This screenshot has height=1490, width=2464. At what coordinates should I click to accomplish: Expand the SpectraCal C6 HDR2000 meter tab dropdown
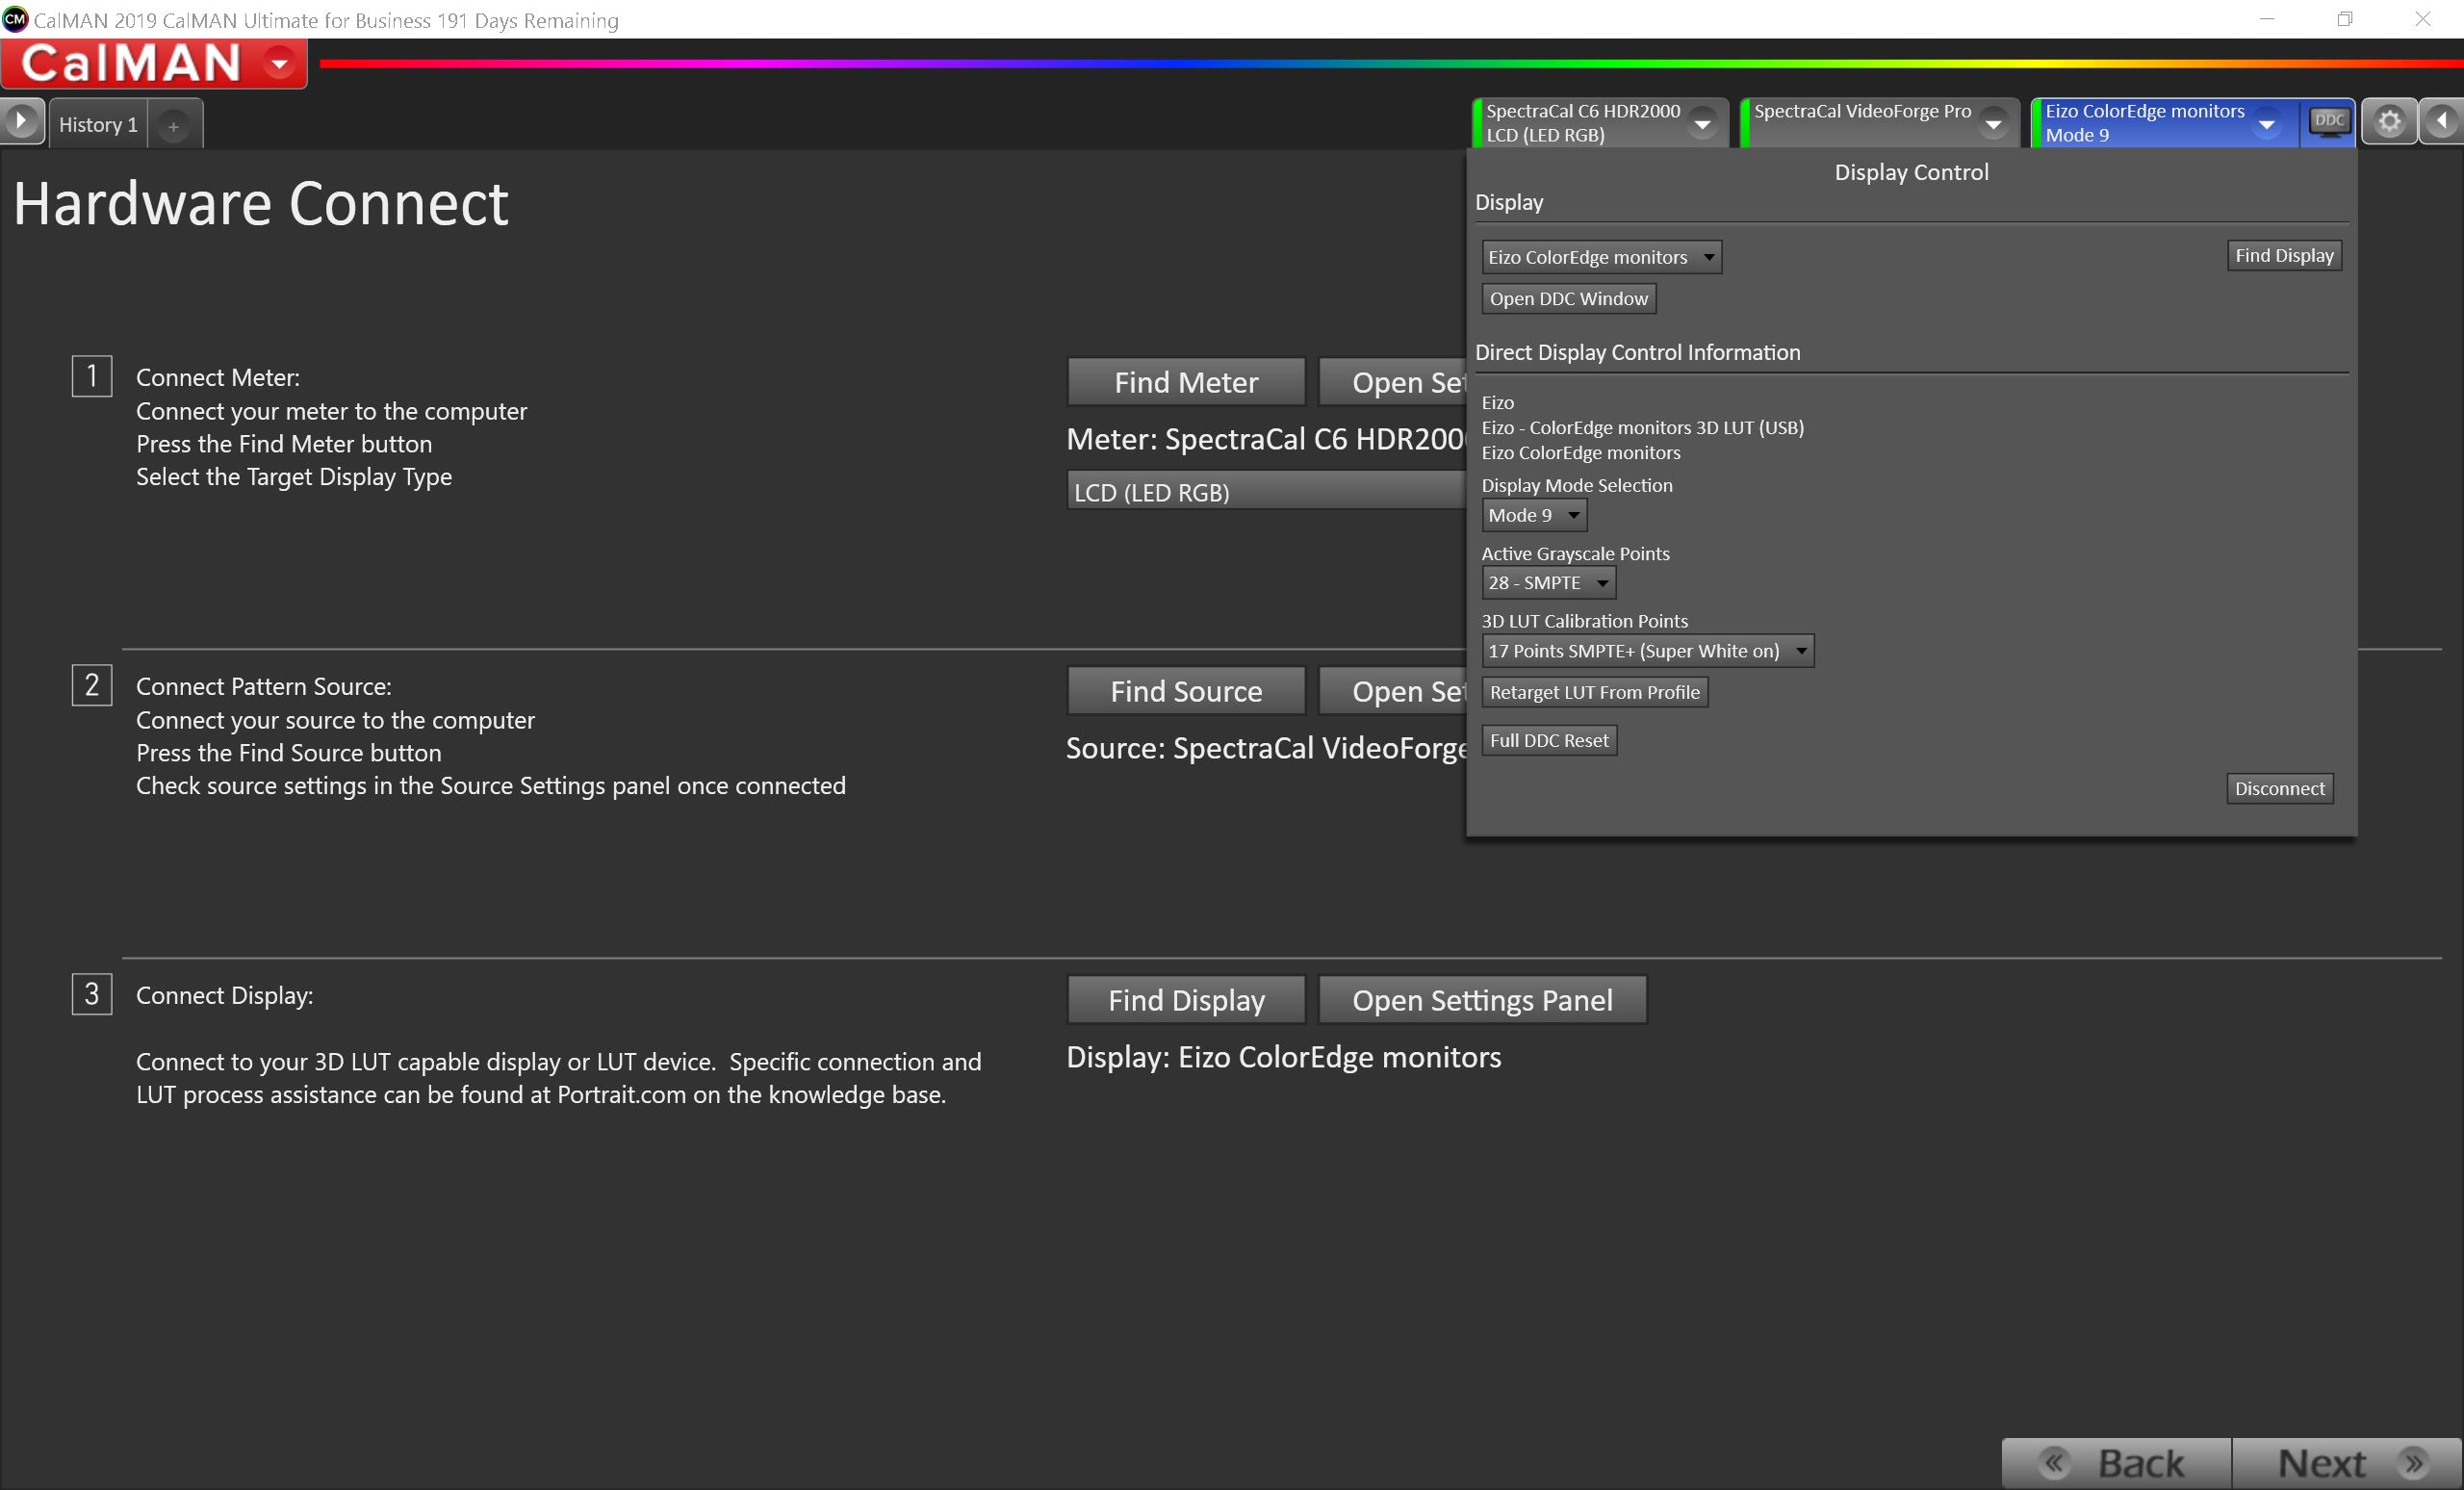[x=1701, y=124]
